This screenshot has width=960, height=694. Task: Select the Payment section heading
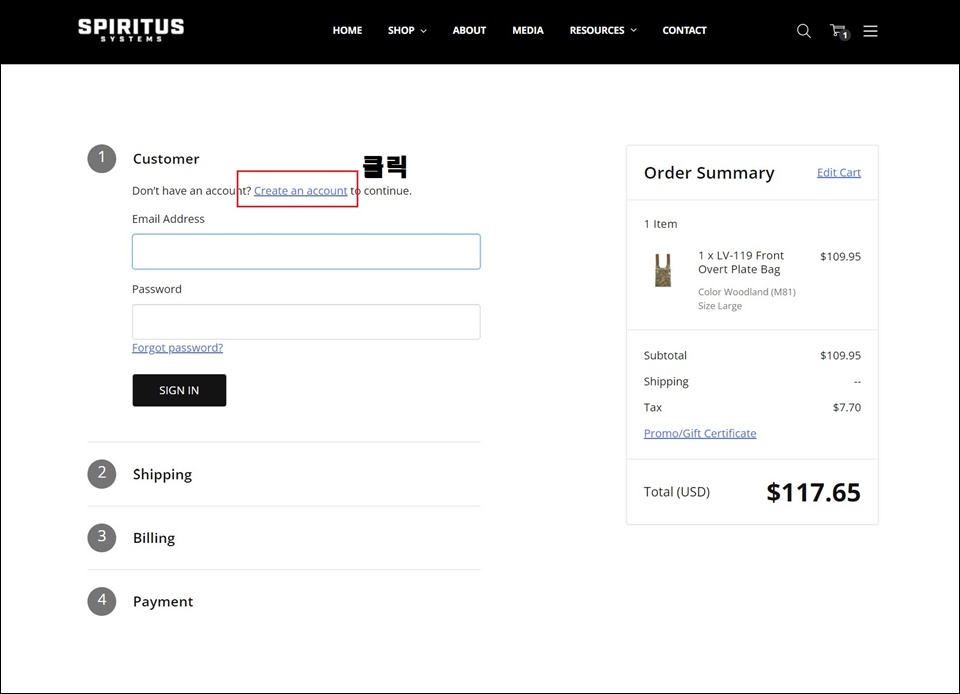(163, 602)
